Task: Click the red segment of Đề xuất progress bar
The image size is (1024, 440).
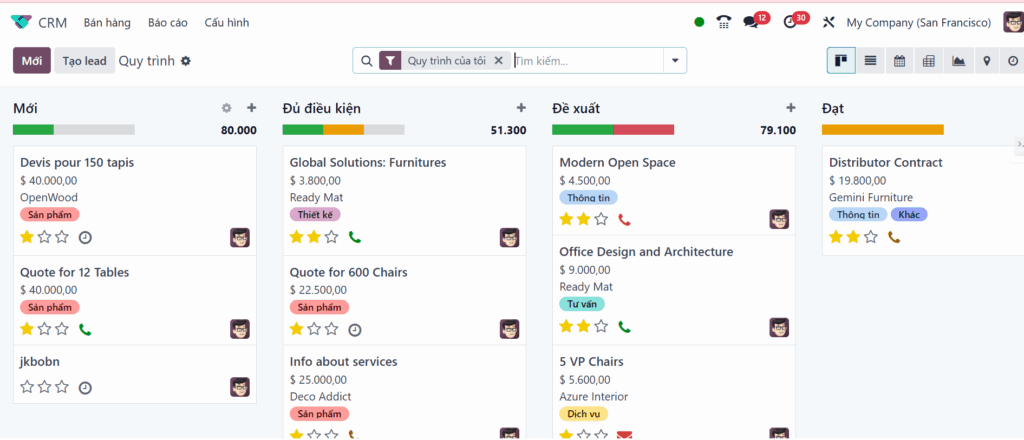Action: (644, 130)
